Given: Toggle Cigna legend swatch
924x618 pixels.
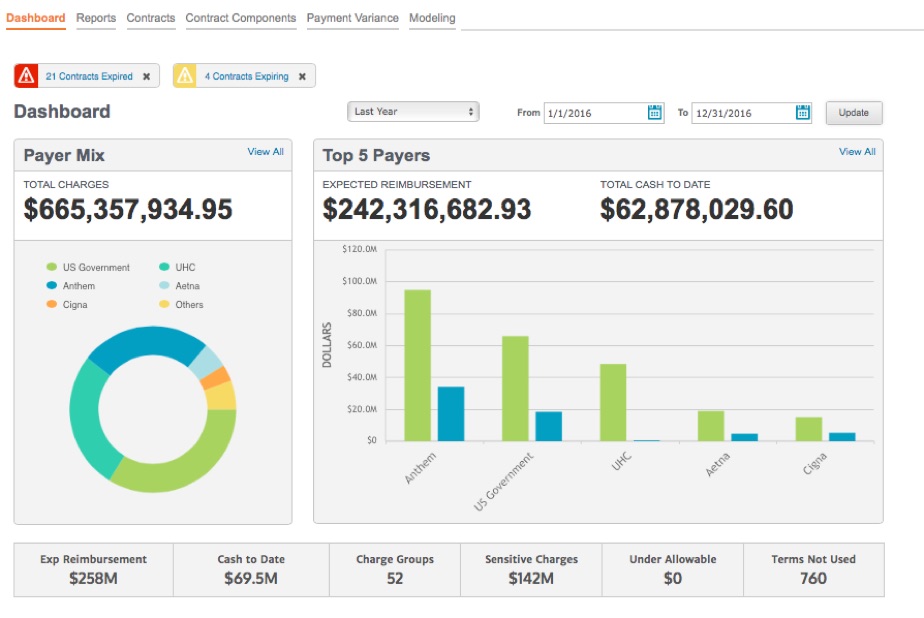Looking at the screenshot, I should (x=51, y=304).
